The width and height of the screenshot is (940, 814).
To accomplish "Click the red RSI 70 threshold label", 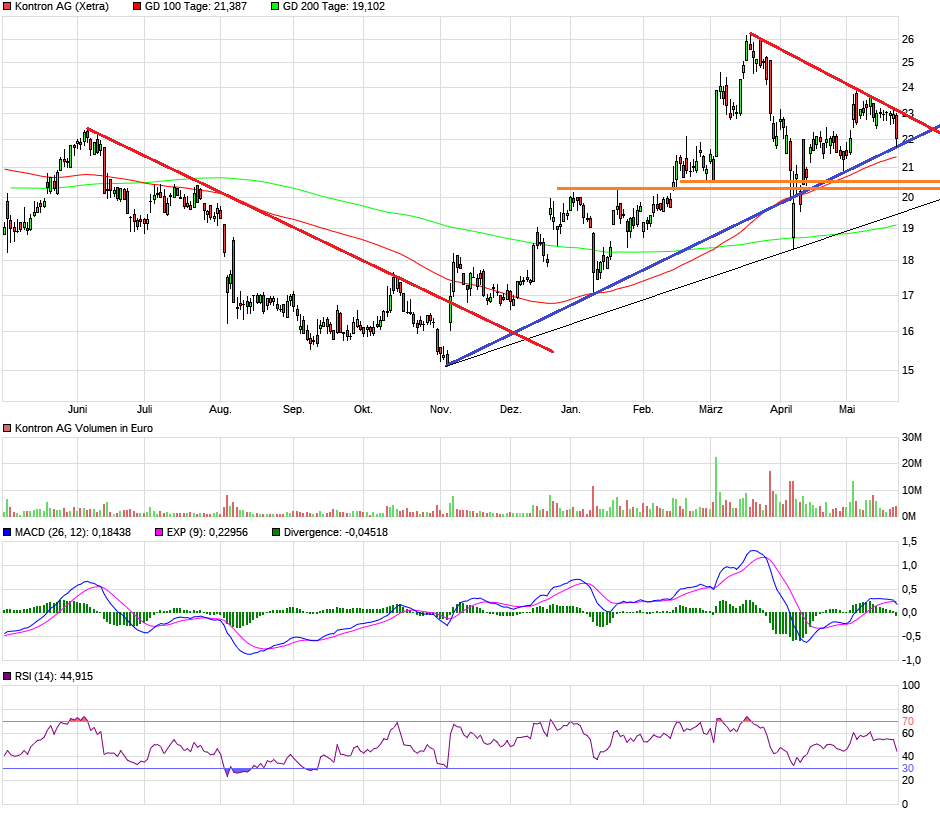I will (x=908, y=722).
